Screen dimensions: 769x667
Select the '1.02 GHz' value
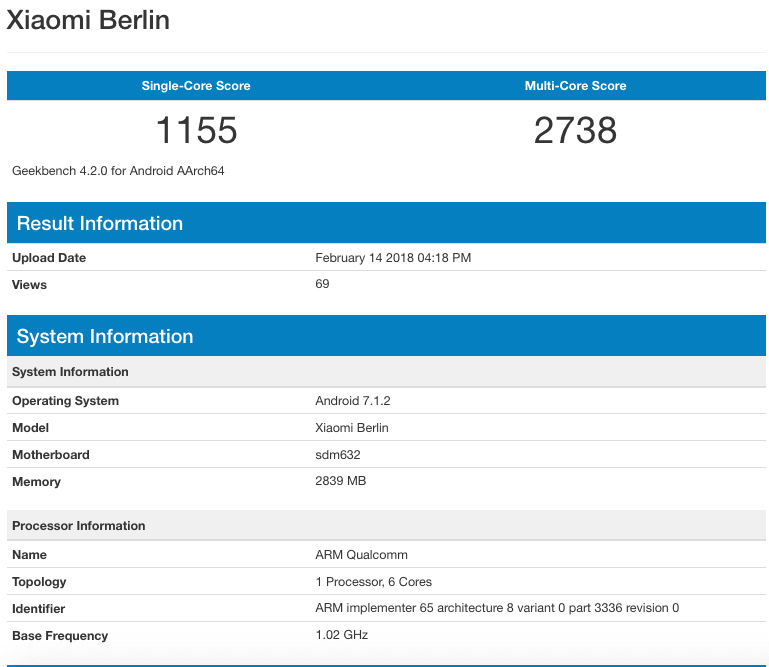point(342,635)
